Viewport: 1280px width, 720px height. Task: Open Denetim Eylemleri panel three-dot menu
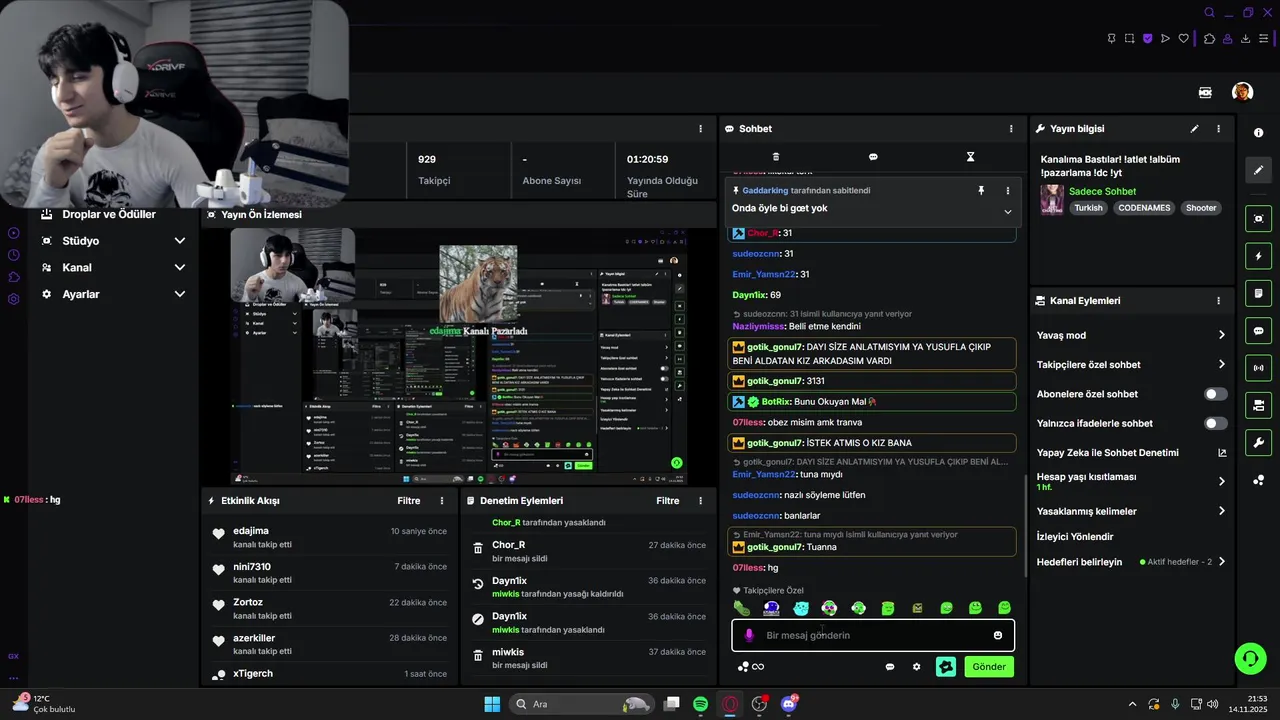tap(700, 501)
